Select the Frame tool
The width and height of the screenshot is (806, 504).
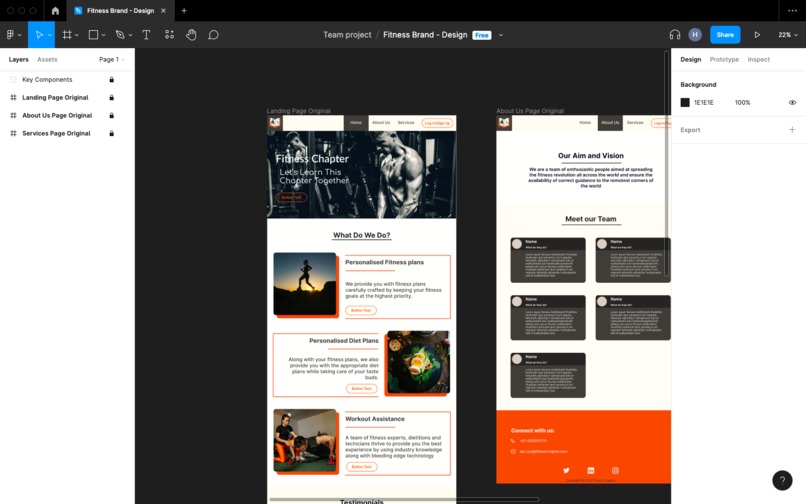click(x=67, y=34)
